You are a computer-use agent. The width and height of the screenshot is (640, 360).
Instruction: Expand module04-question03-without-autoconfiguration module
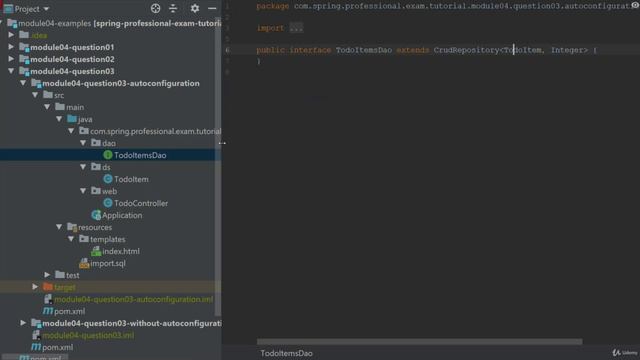point(23,323)
